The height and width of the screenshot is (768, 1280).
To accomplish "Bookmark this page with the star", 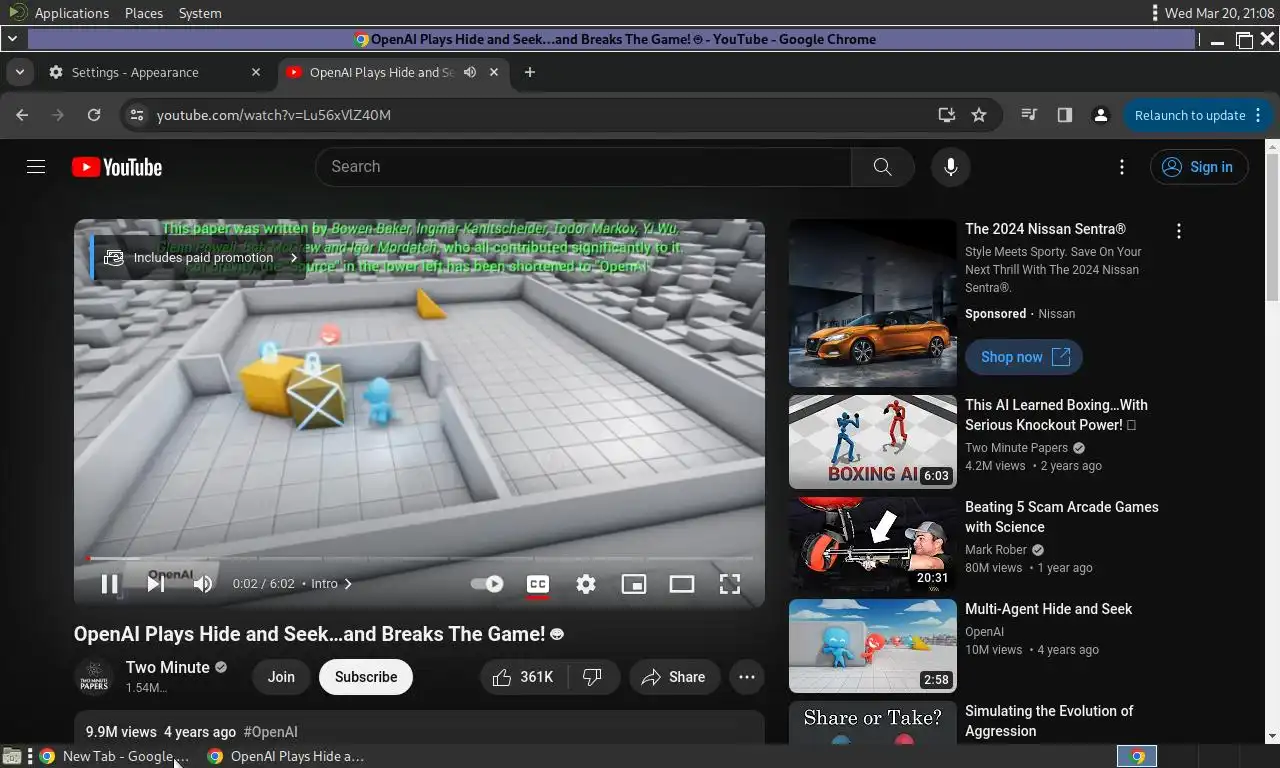I will [979, 115].
